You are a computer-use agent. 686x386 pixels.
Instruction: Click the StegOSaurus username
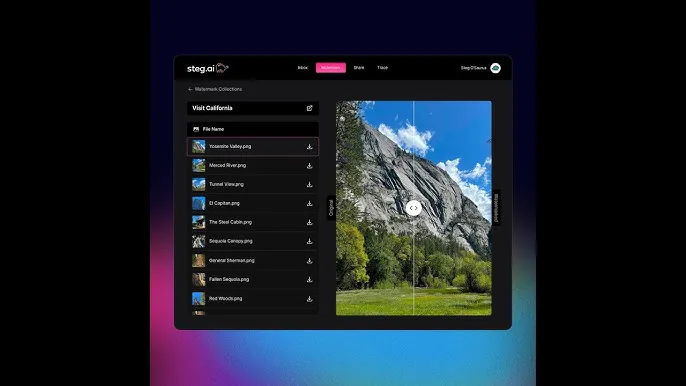(x=473, y=68)
